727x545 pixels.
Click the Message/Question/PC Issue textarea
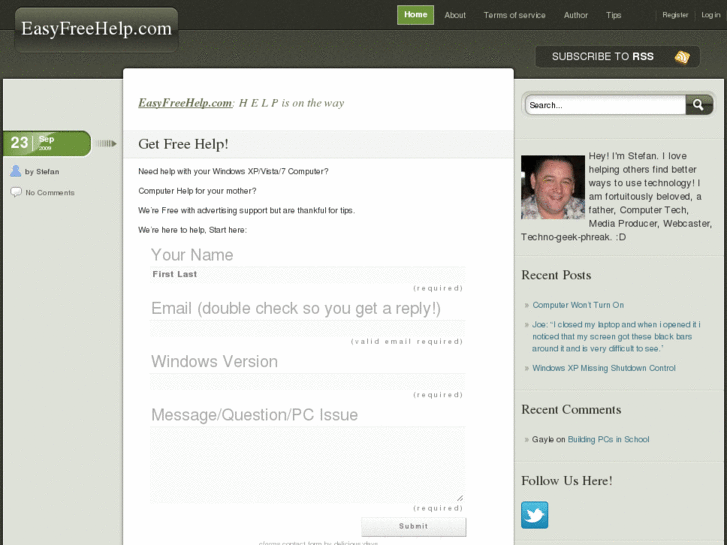(x=307, y=465)
